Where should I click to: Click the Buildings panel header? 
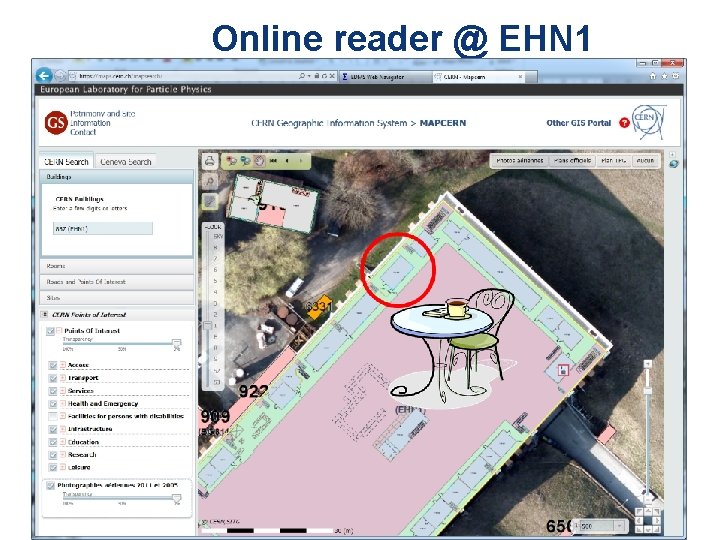click(x=117, y=177)
